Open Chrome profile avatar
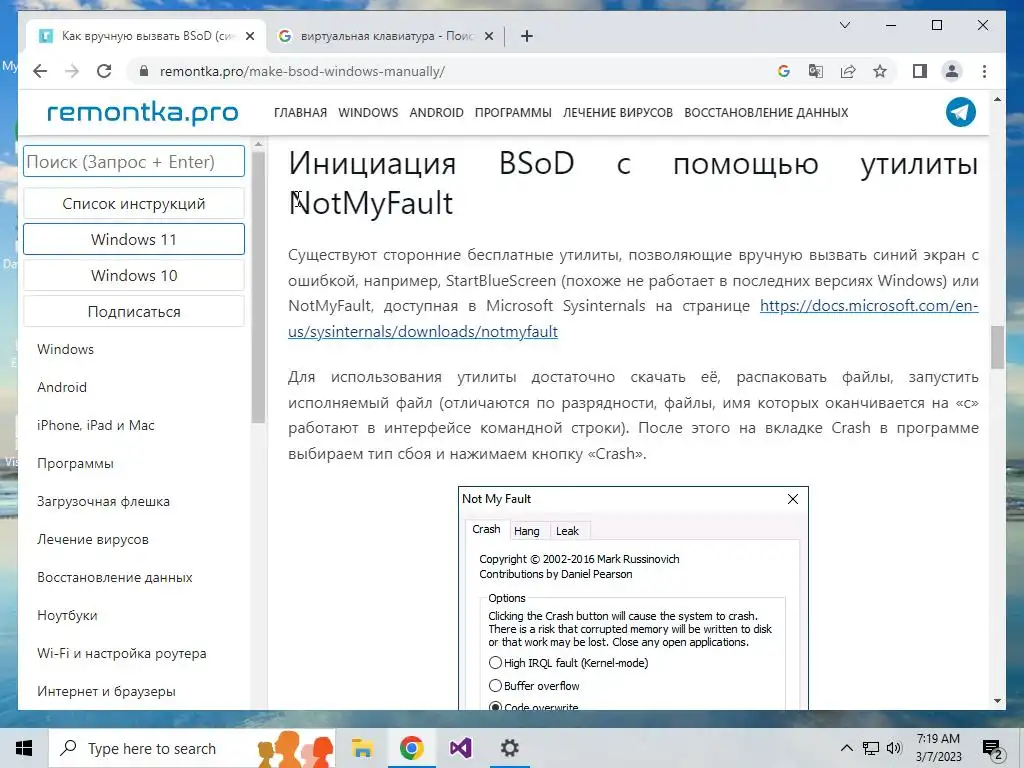 (x=952, y=71)
